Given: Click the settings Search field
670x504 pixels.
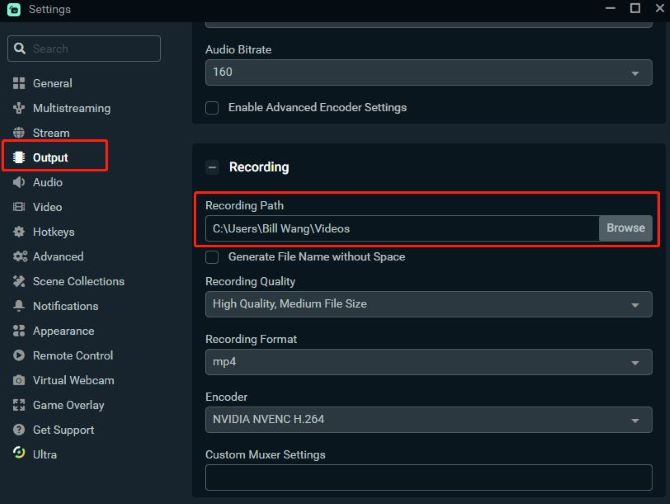Looking at the screenshot, I should pyautogui.click(x=84, y=48).
